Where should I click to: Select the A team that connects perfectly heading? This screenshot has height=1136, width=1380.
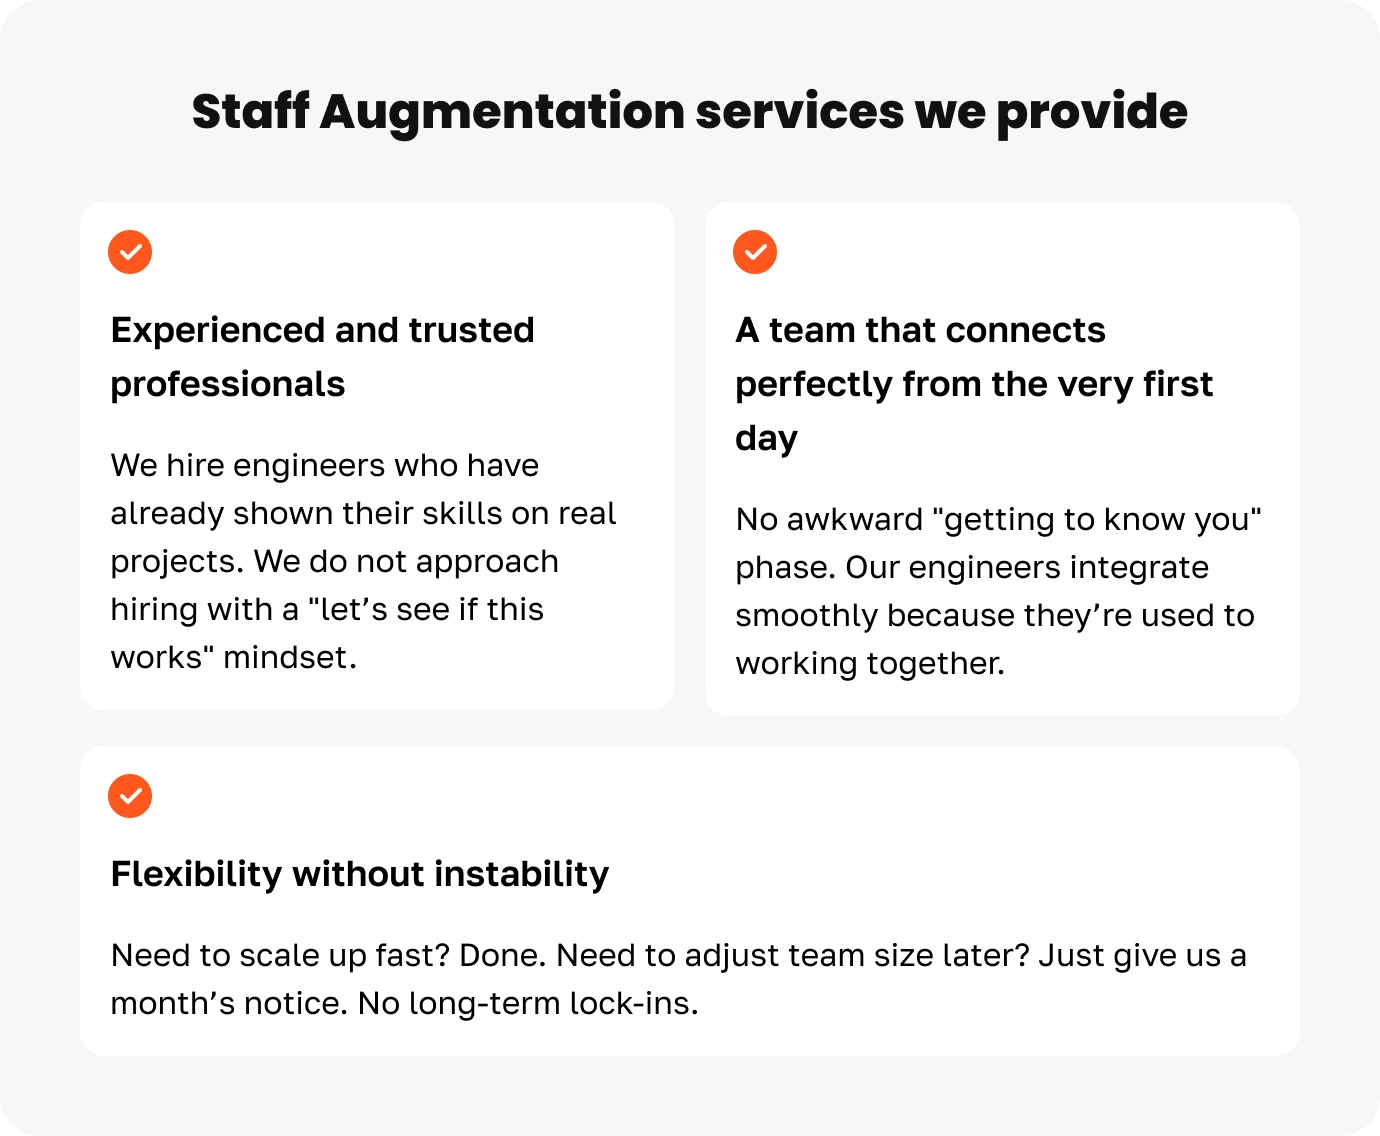[973, 384]
